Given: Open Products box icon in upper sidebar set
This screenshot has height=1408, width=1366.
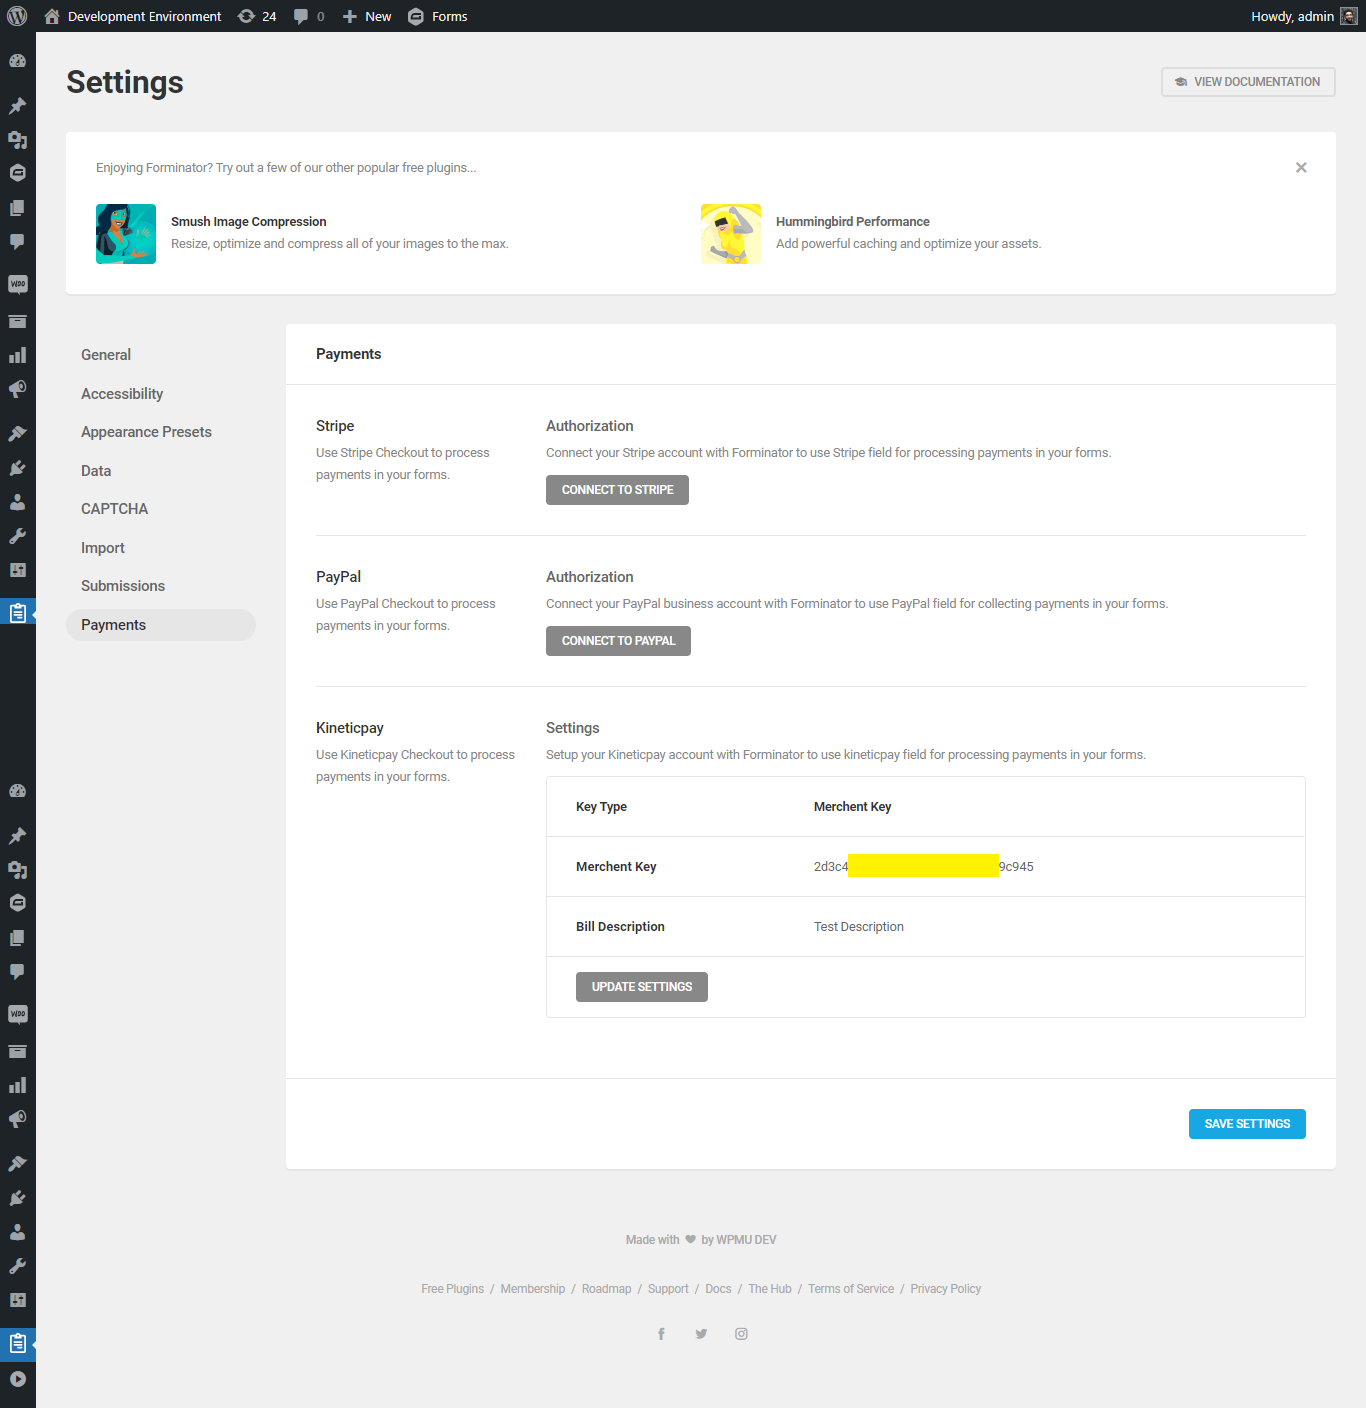Looking at the screenshot, I should click(x=17, y=322).
